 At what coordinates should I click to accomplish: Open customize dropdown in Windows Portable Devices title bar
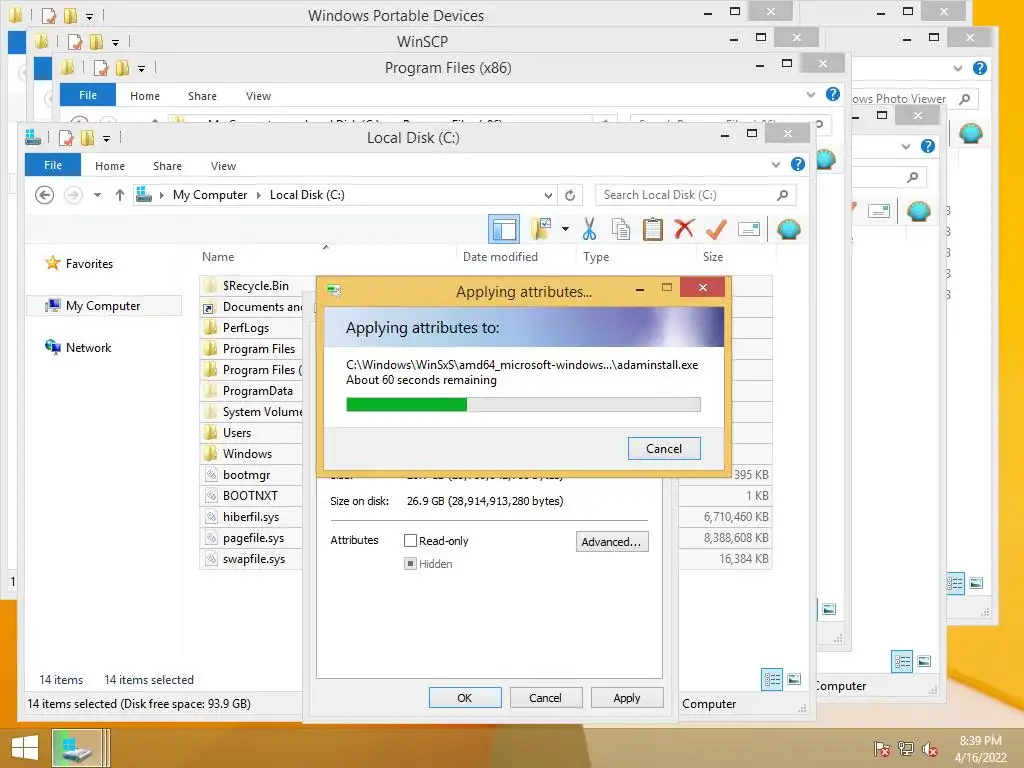[89, 16]
